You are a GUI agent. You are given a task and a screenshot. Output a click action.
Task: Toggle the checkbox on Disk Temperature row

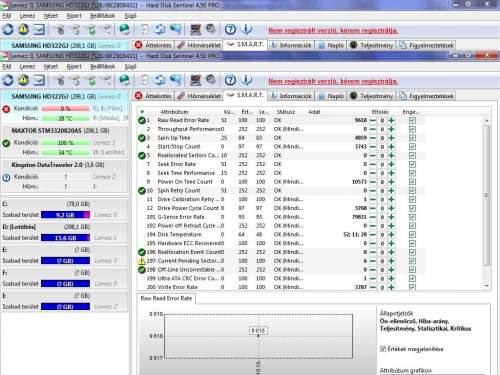(412, 235)
